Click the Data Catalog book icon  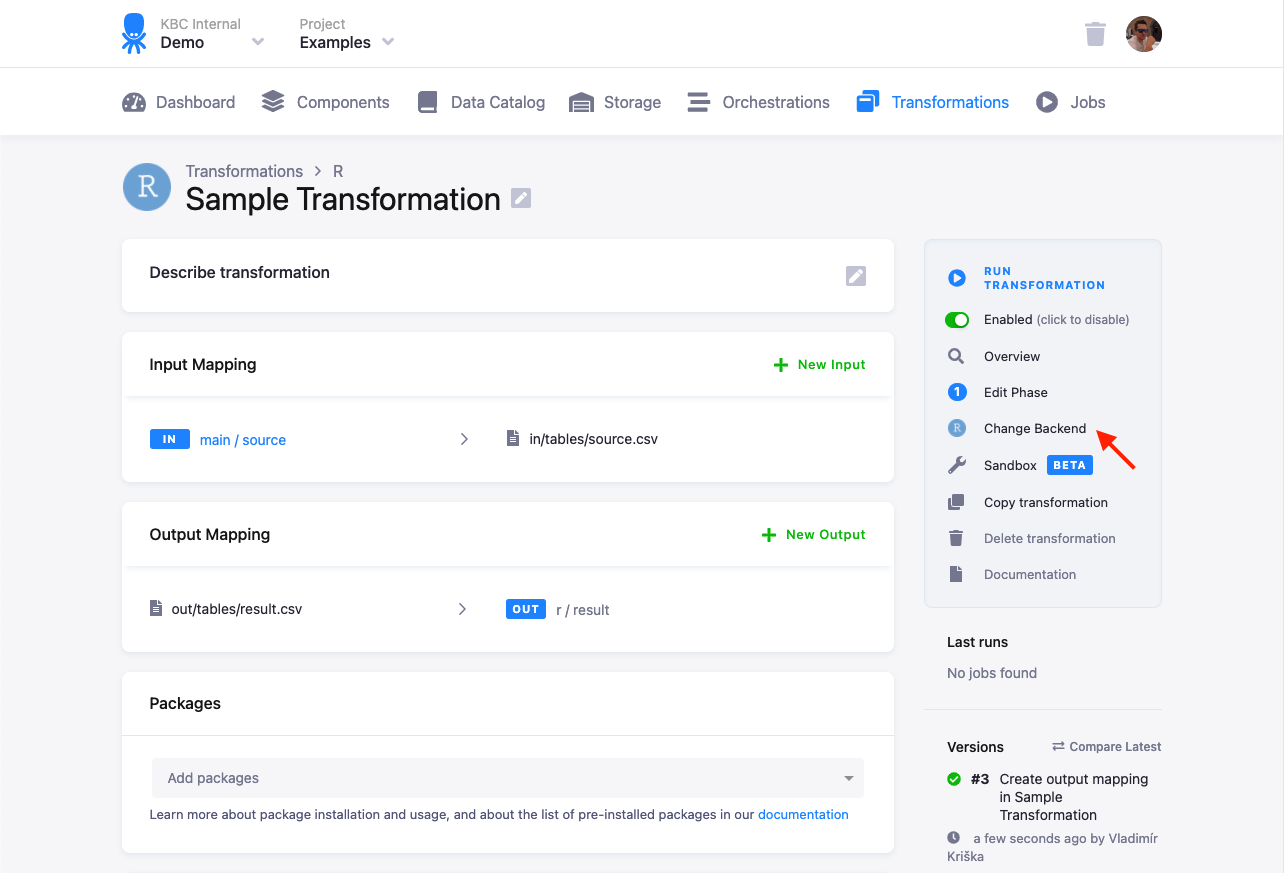pyautogui.click(x=428, y=102)
